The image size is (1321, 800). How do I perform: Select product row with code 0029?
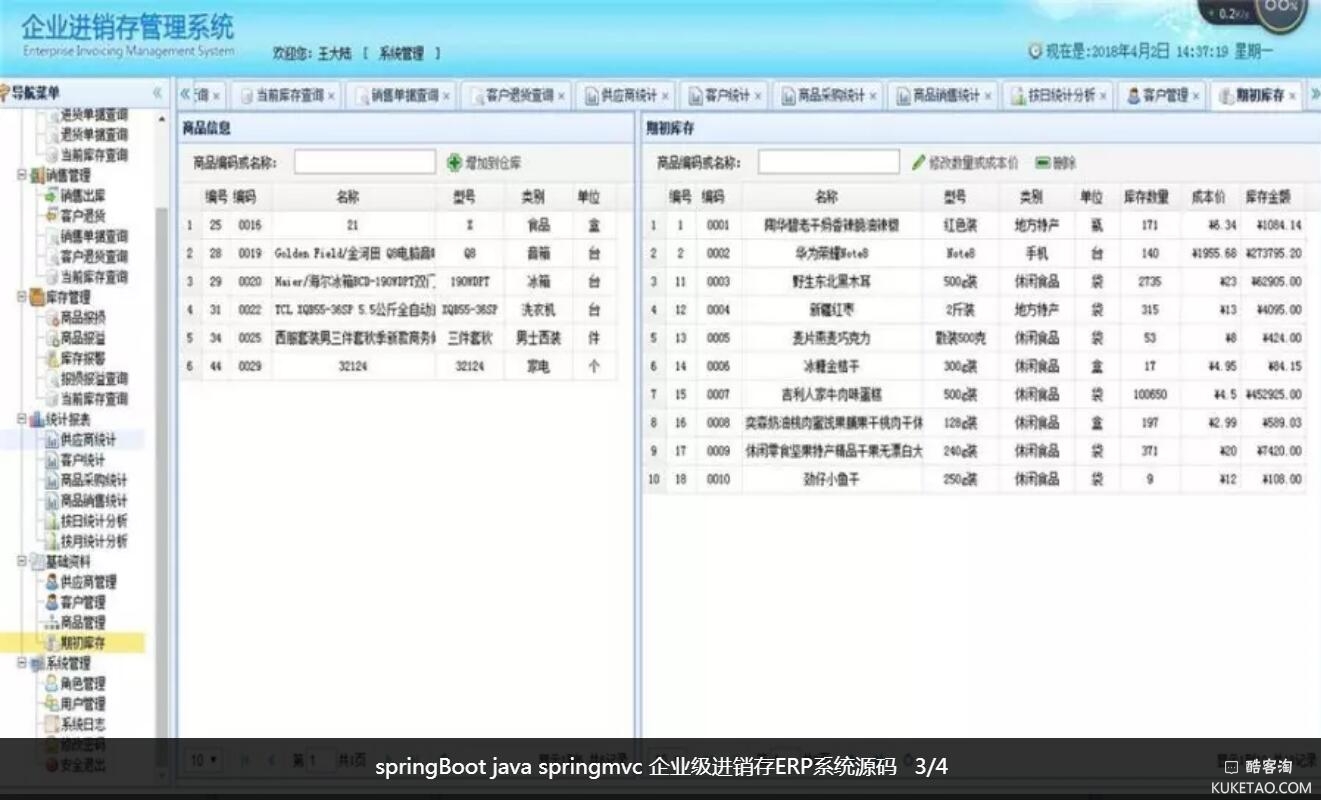pyautogui.click(x=397, y=367)
